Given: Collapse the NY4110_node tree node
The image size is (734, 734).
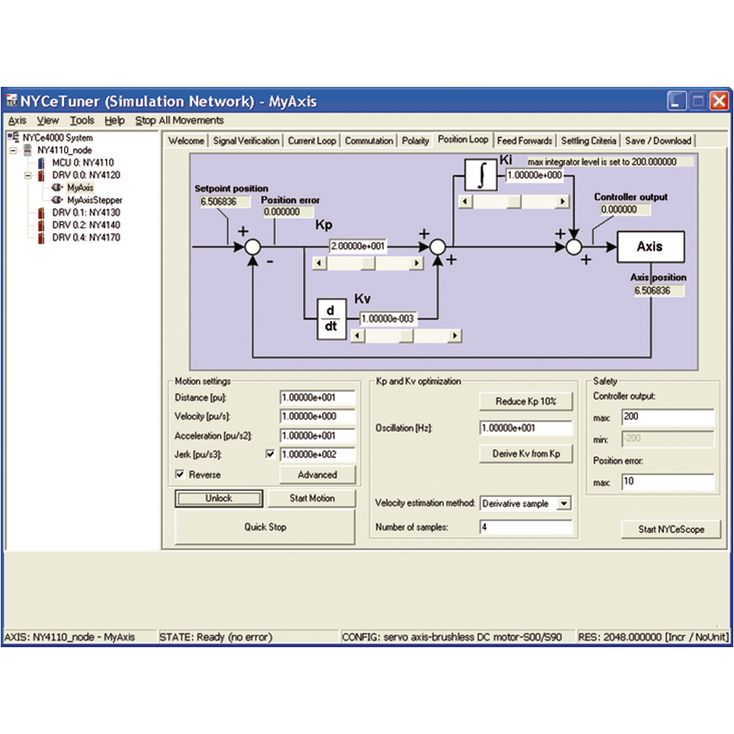Looking at the screenshot, I should tap(14, 150).
